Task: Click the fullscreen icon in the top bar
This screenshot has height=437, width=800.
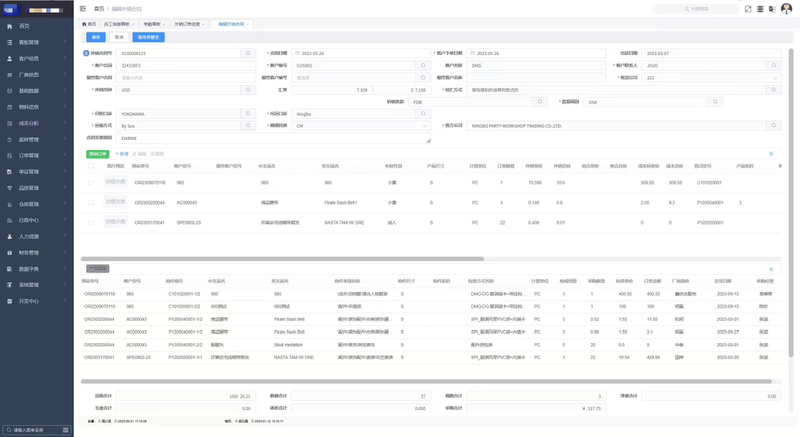Action: coord(748,9)
